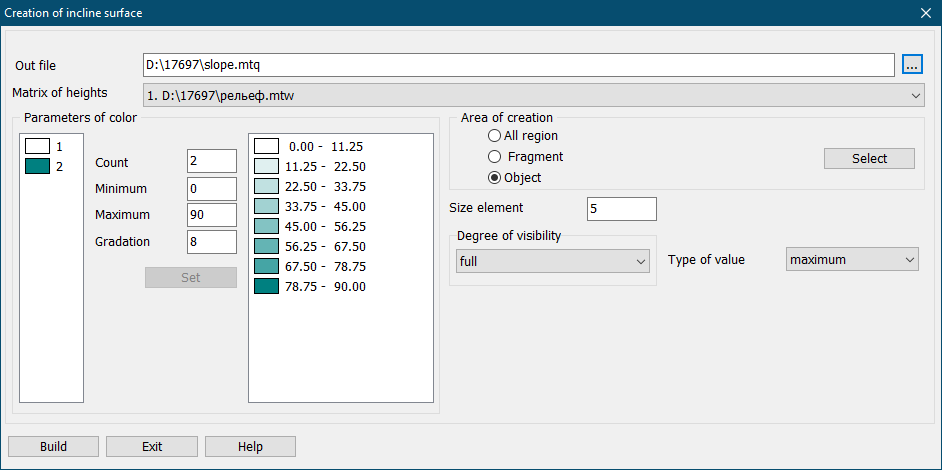Click the Select area button
The width and height of the screenshot is (942, 470).
click(869, 158)
